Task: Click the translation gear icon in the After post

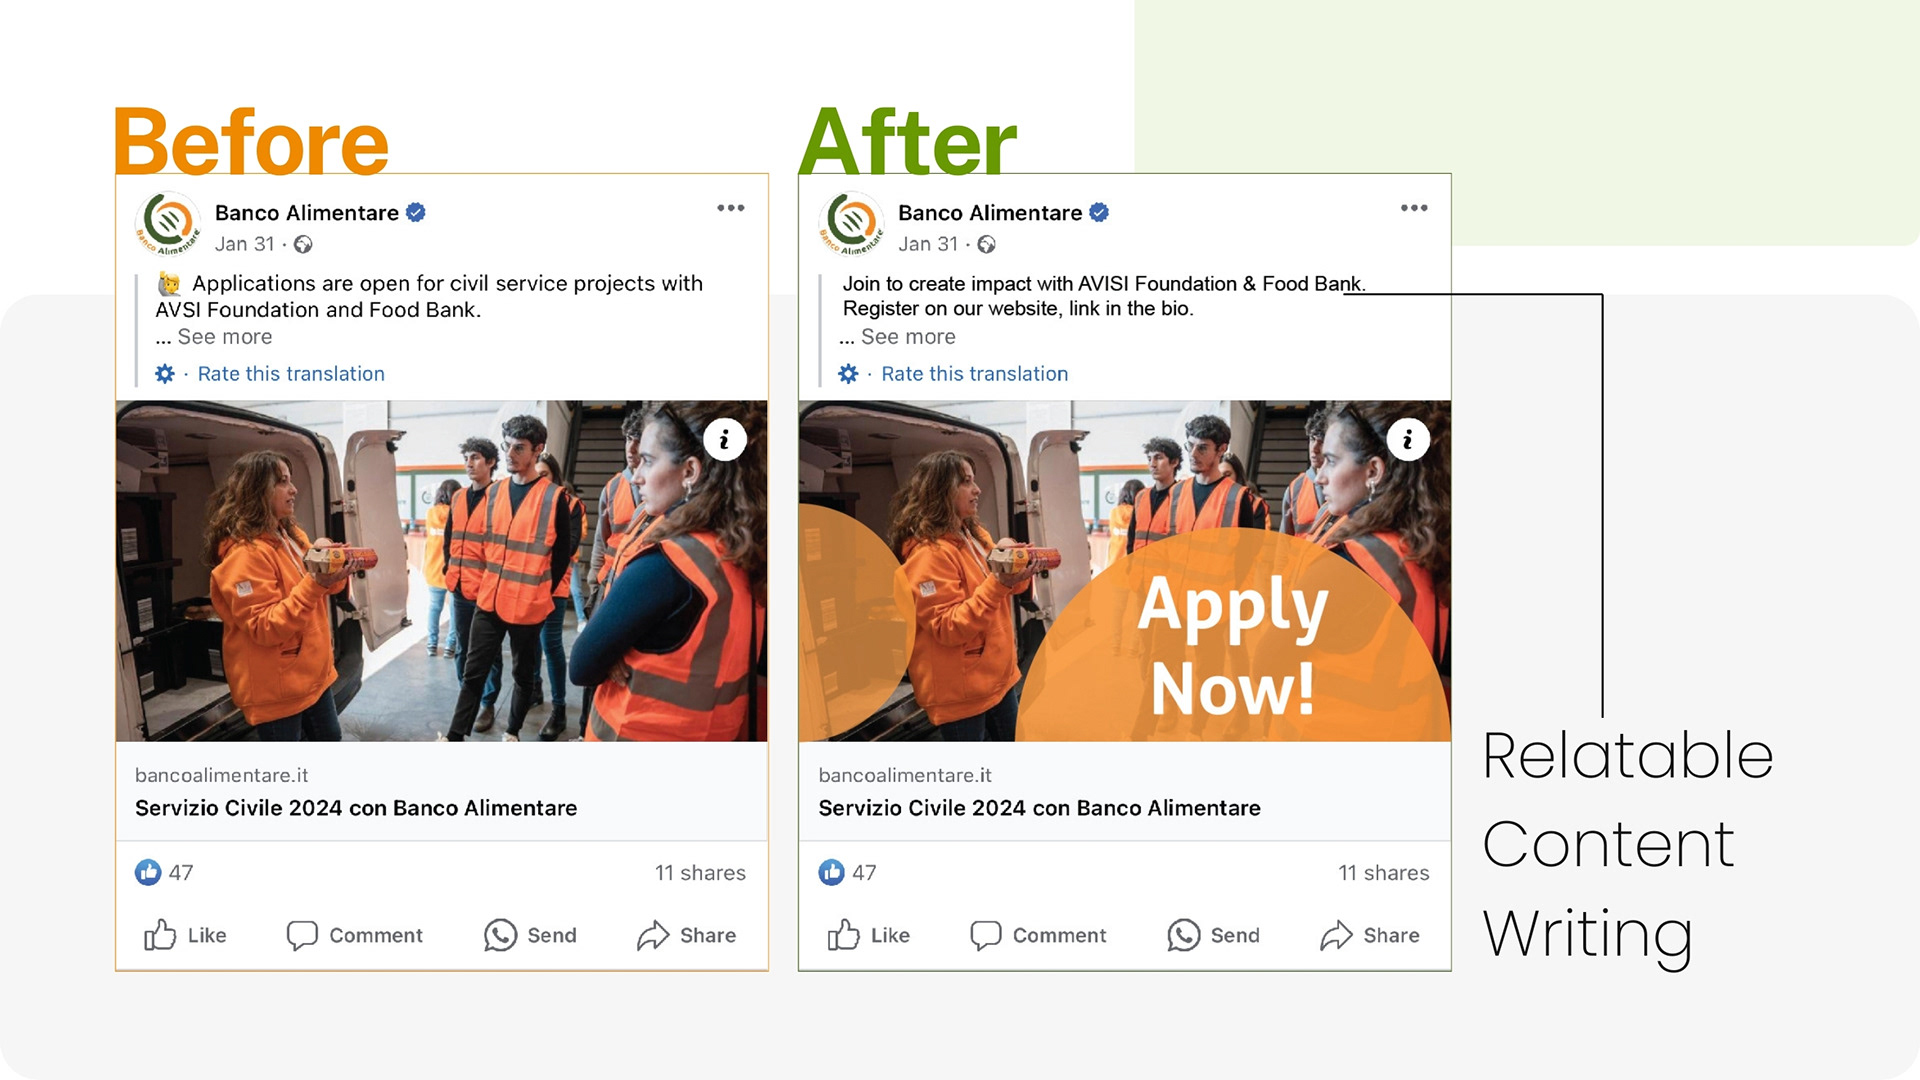Action: (x=848, y=374)
